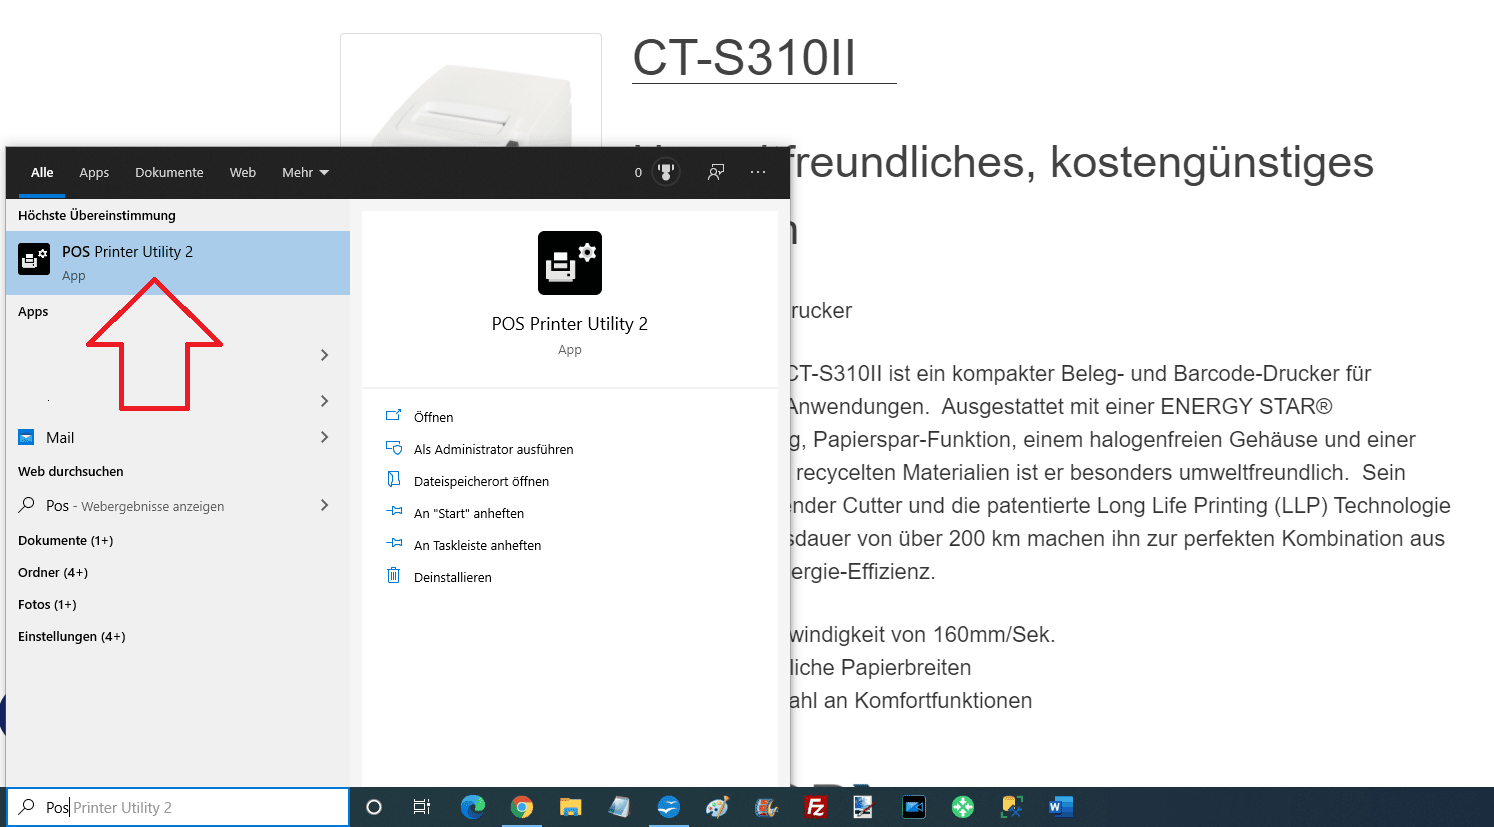The width and height of the screenshot is (1494, 827).
Task: Open Google Chrome from taskbar
Action: (x=521, y=807)
